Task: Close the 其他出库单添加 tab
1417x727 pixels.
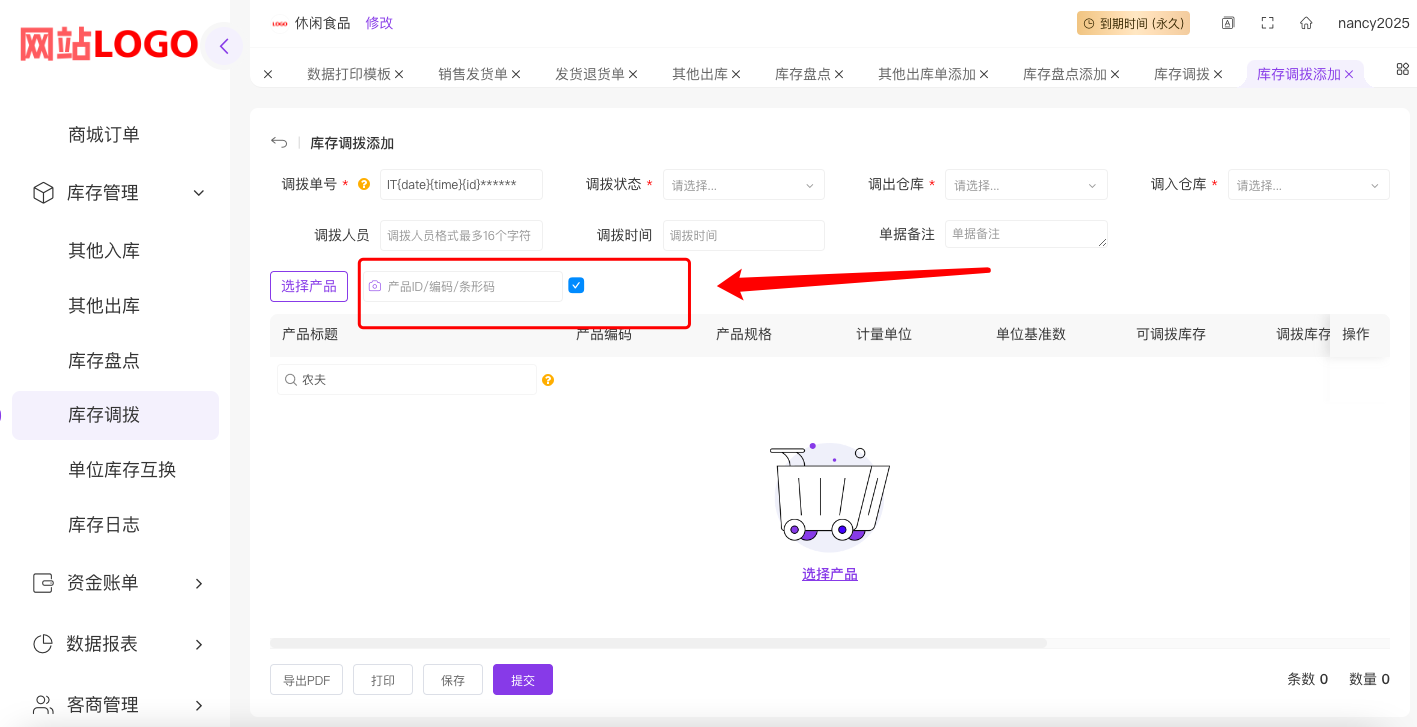Action: [x=984, y=74]
